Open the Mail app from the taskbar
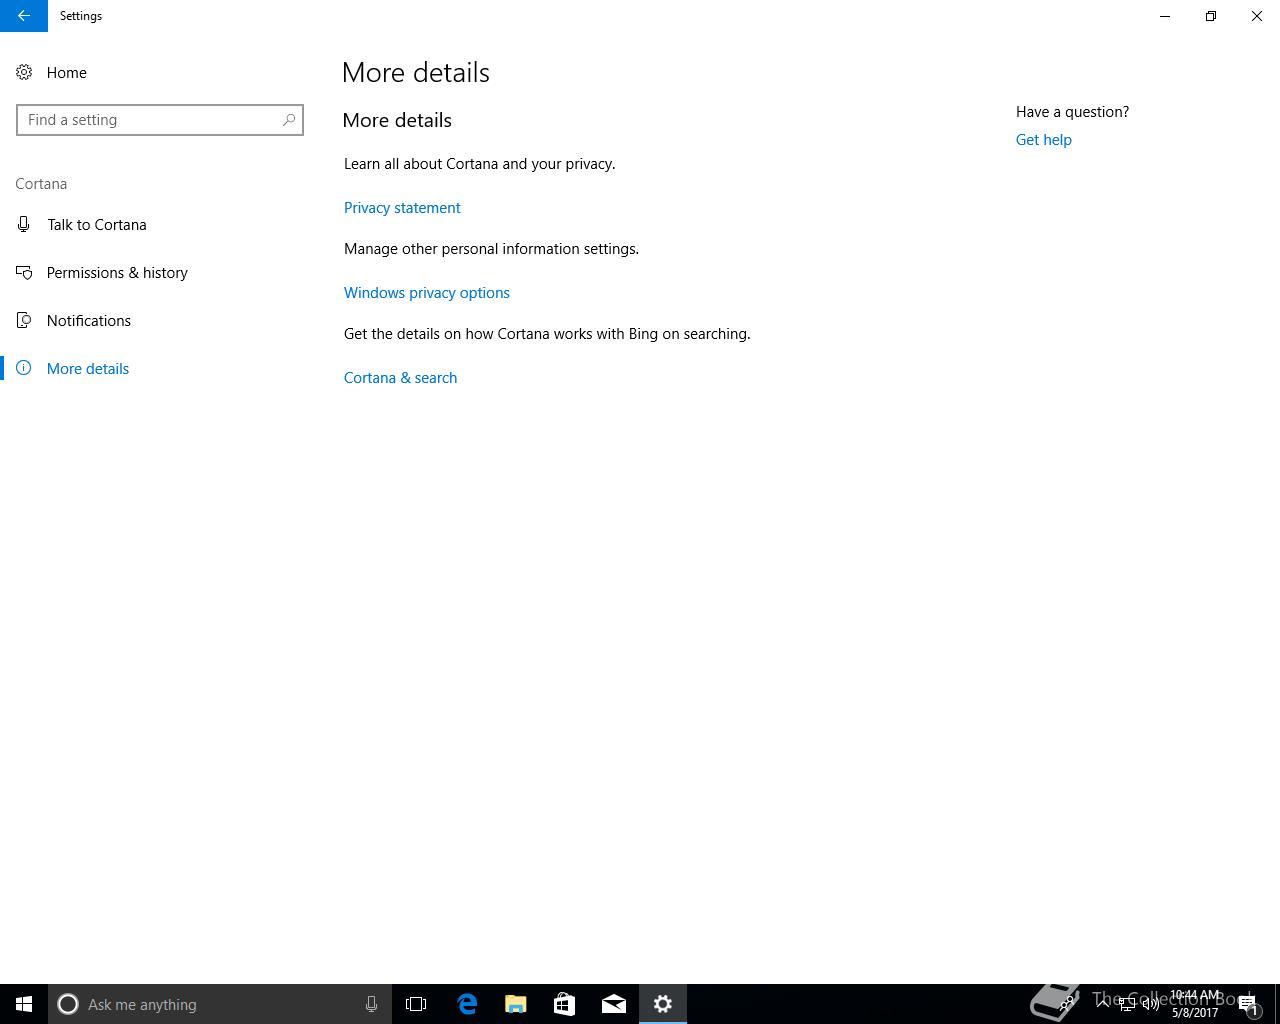The image size is (1280, 1024). [614, 1004]
